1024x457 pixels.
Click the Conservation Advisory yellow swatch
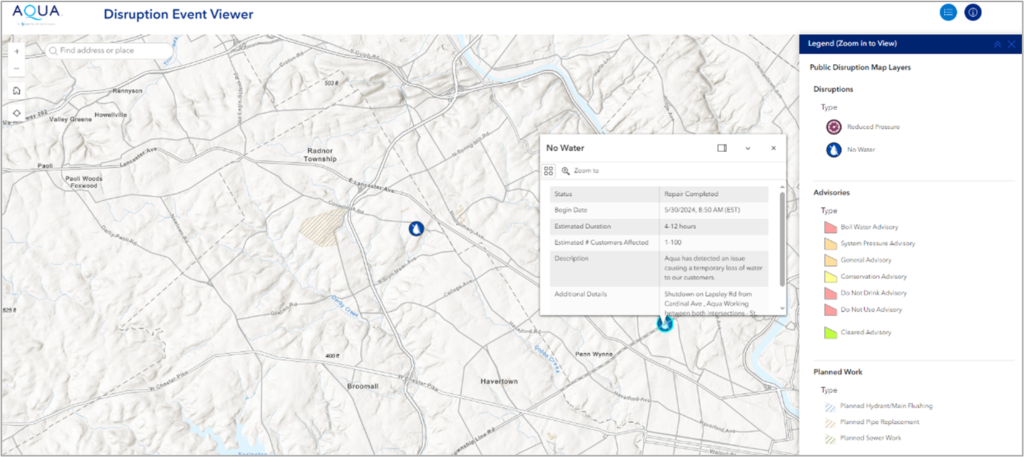point(831,277)
